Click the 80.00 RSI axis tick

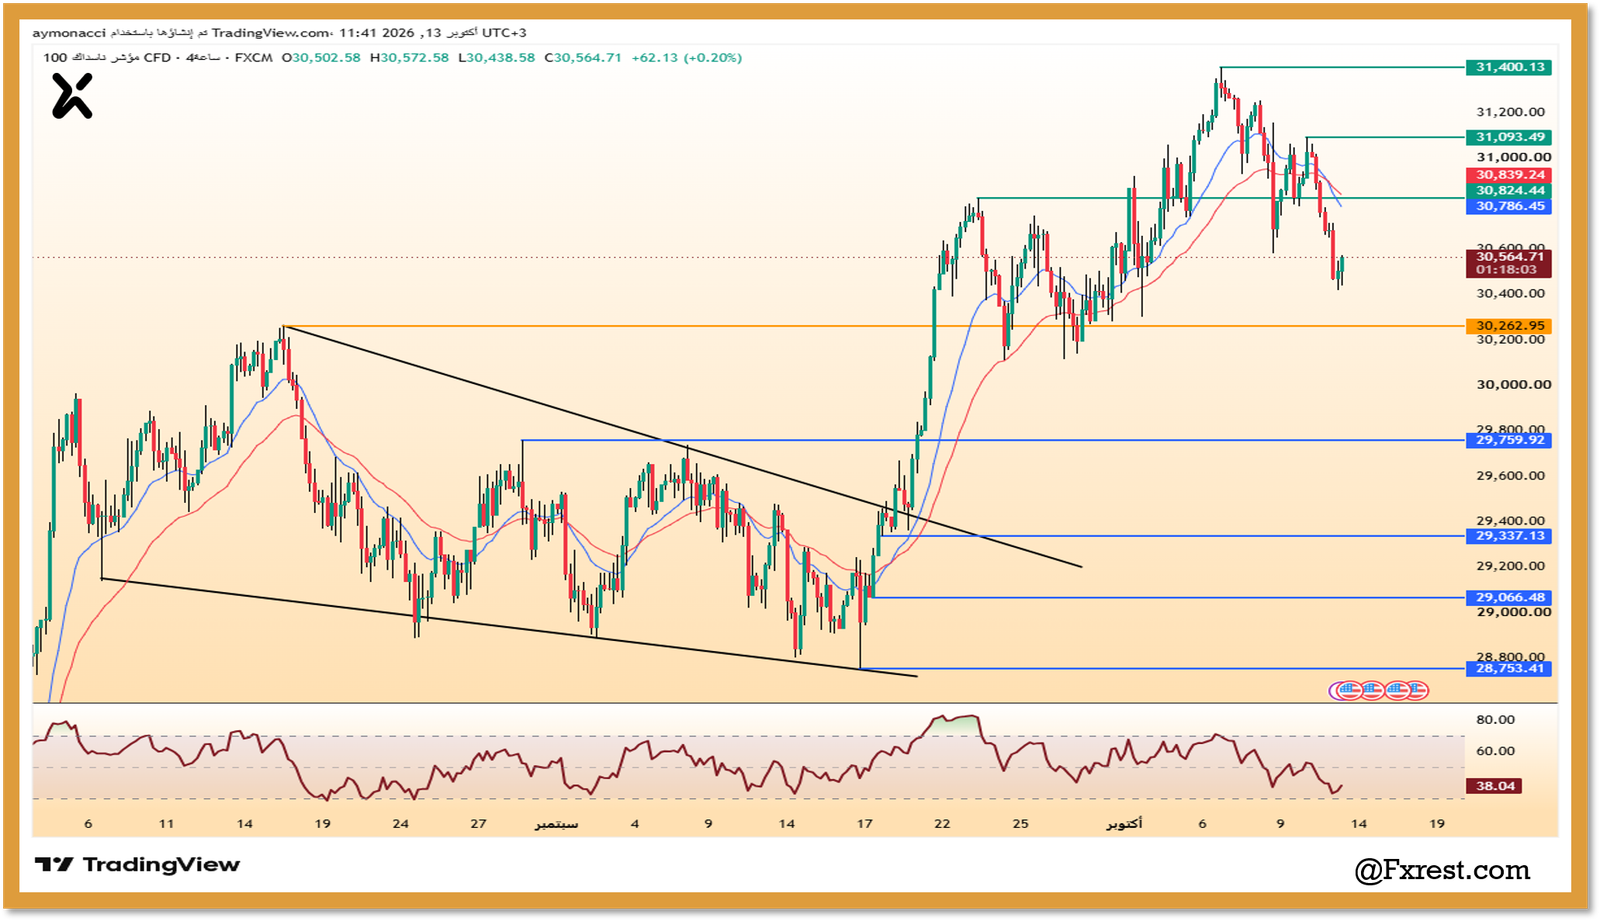(x=1495, y=720)
